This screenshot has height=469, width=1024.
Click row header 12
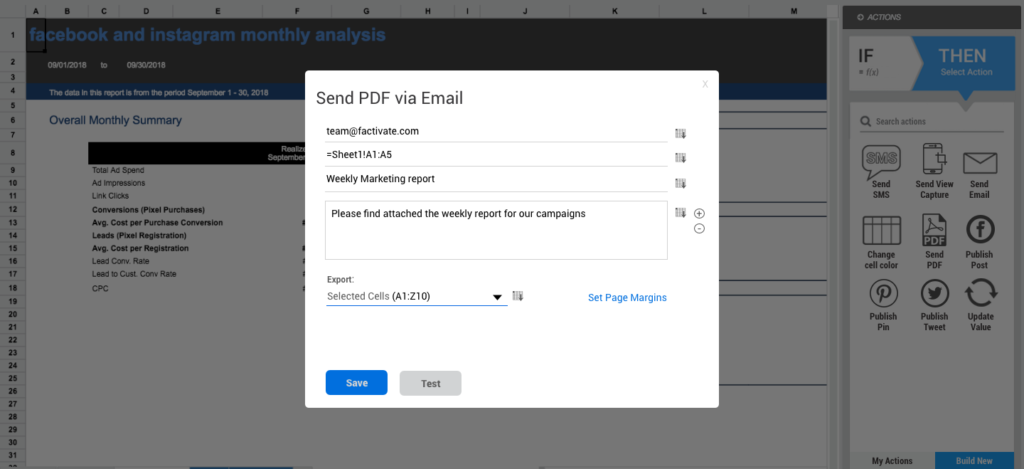(13, 209)
